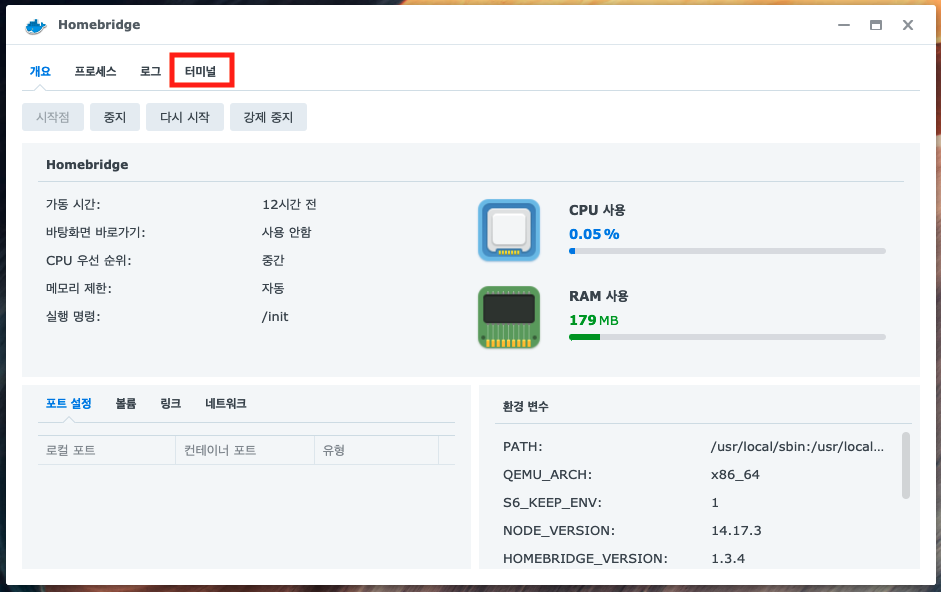Click the 179 MB RAM value
The image size is (941, 592).
coord(594,320)
